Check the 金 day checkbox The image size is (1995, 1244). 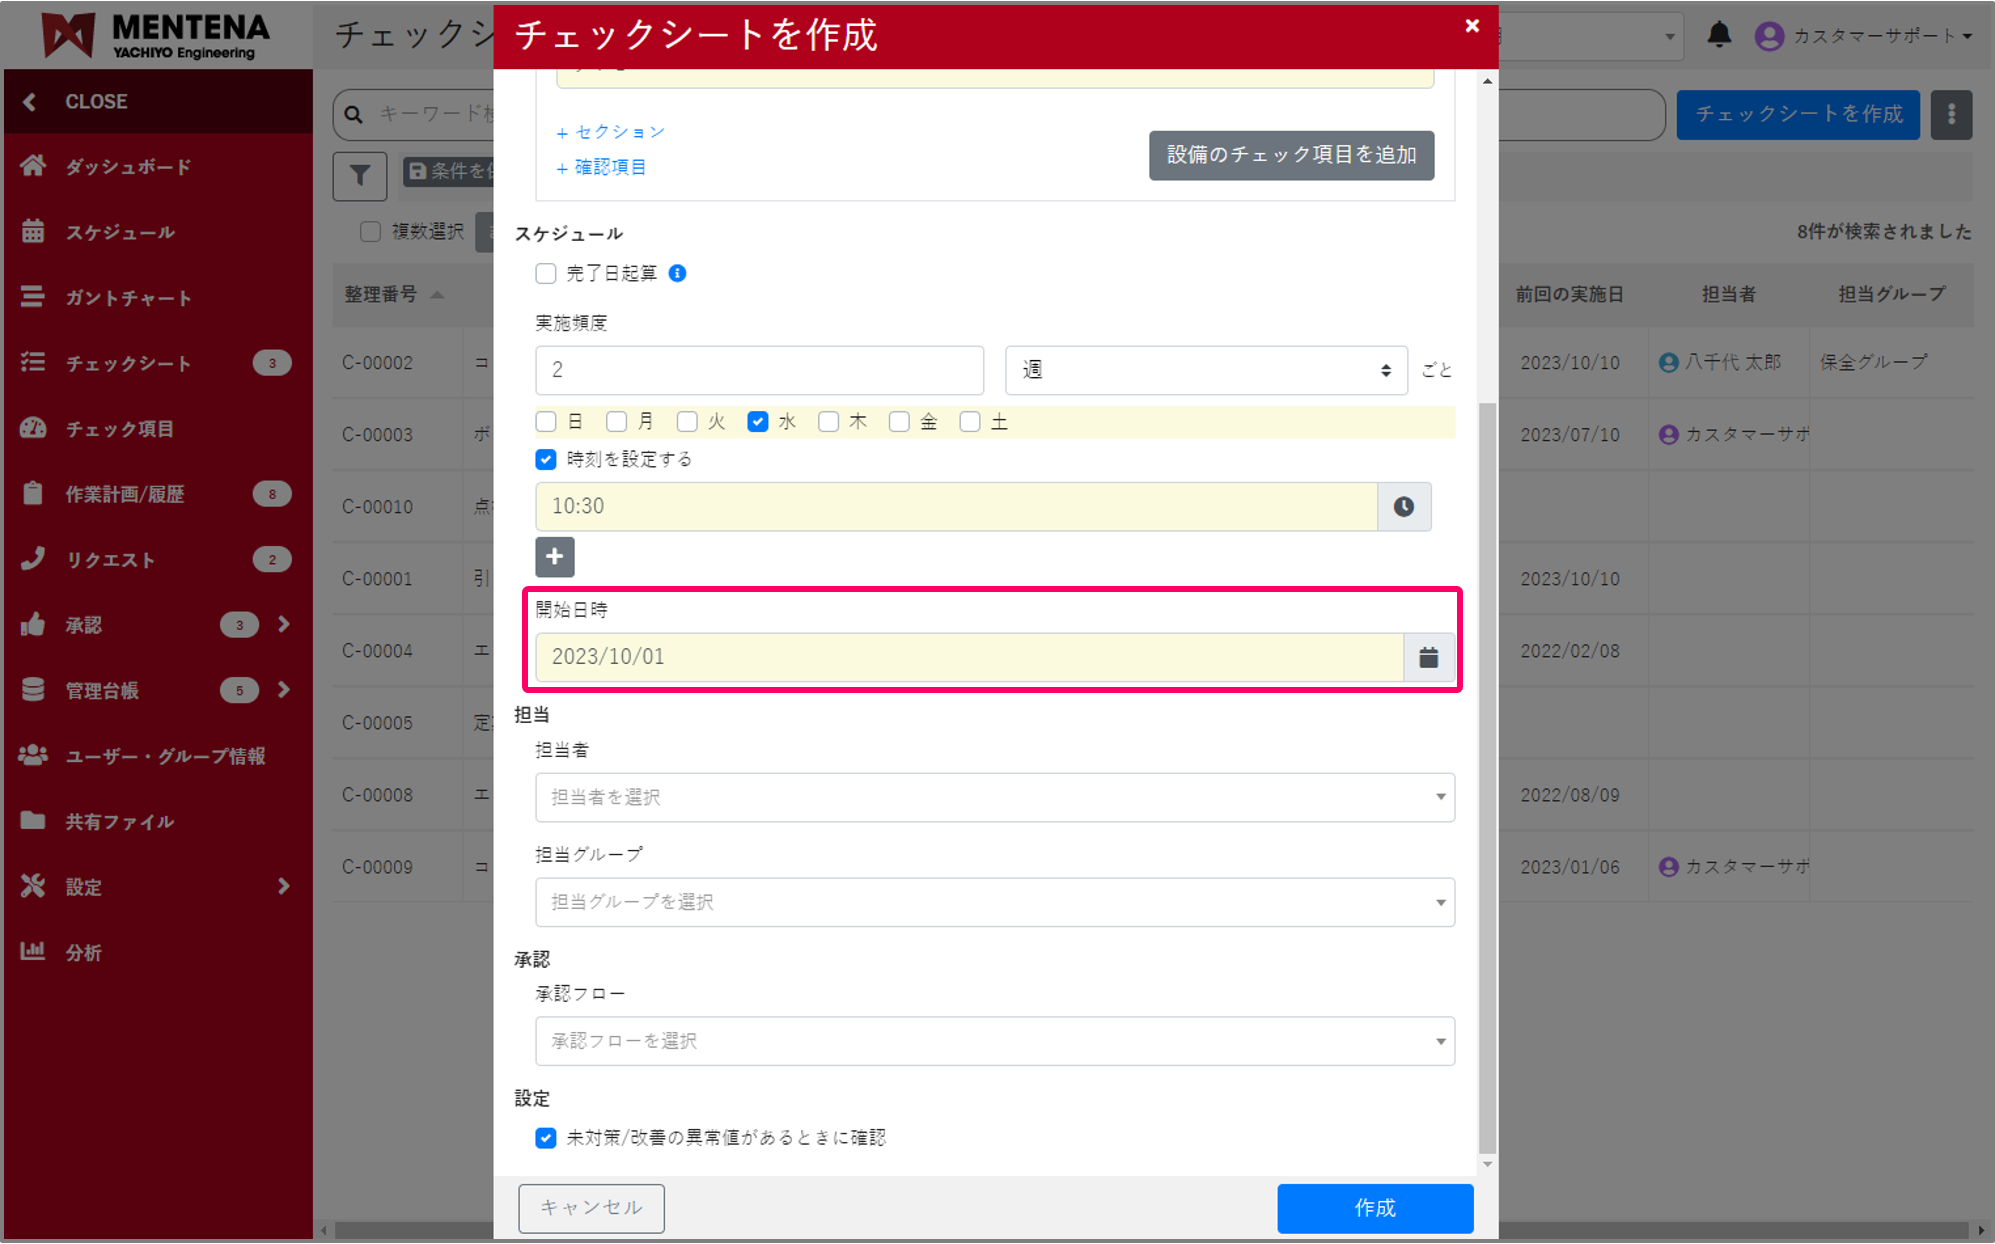pyautogui.click(x=899, y=421)
